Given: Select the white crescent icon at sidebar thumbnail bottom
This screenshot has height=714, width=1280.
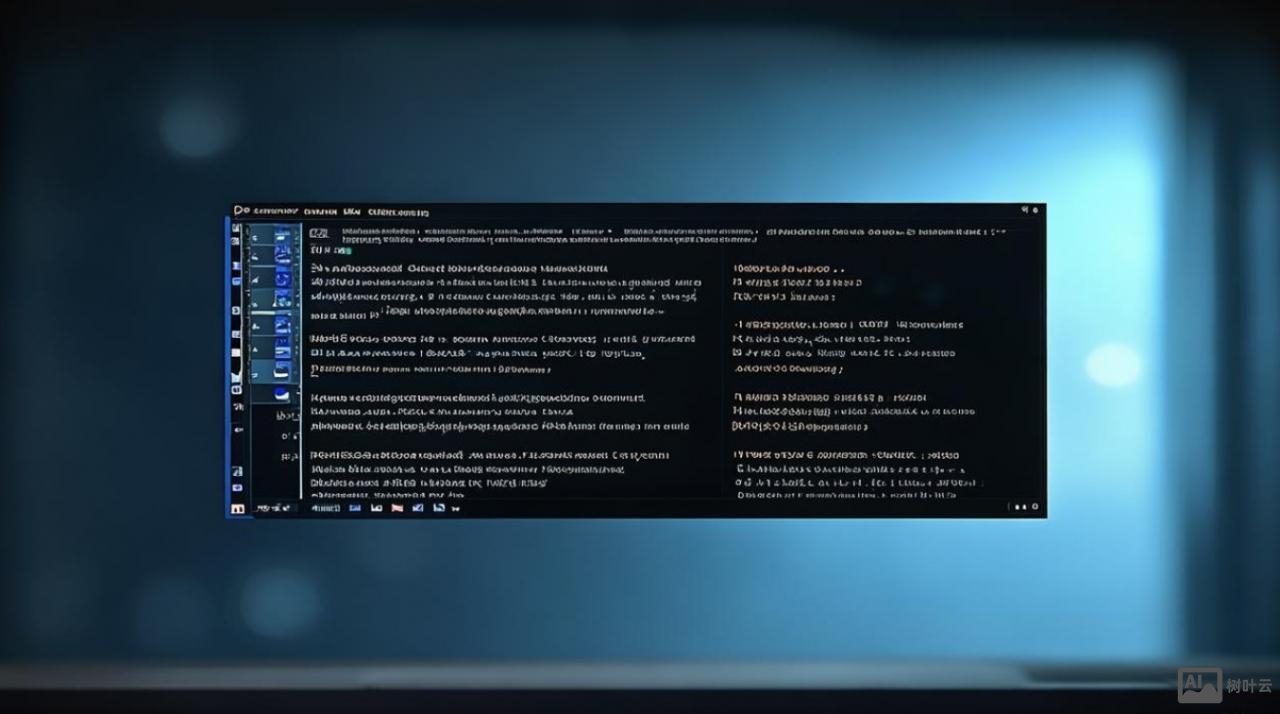Looking at the screenshot, I should click(281, 393).
